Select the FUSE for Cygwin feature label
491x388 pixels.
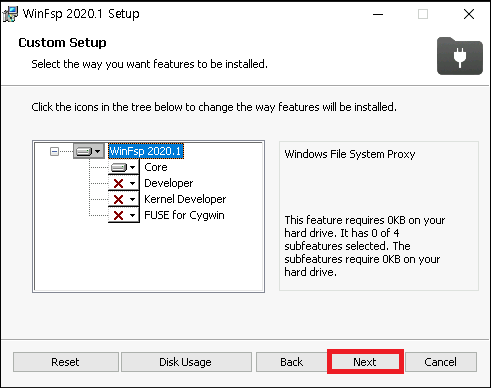(184, 215)
